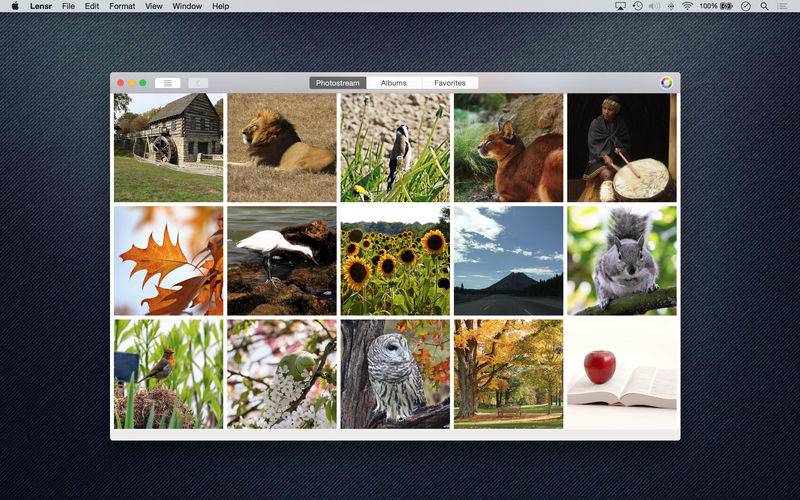The height and width of the screenshot is (500, 800).
Task: Click the AirPlay display icon
Action: coord(620,6)
